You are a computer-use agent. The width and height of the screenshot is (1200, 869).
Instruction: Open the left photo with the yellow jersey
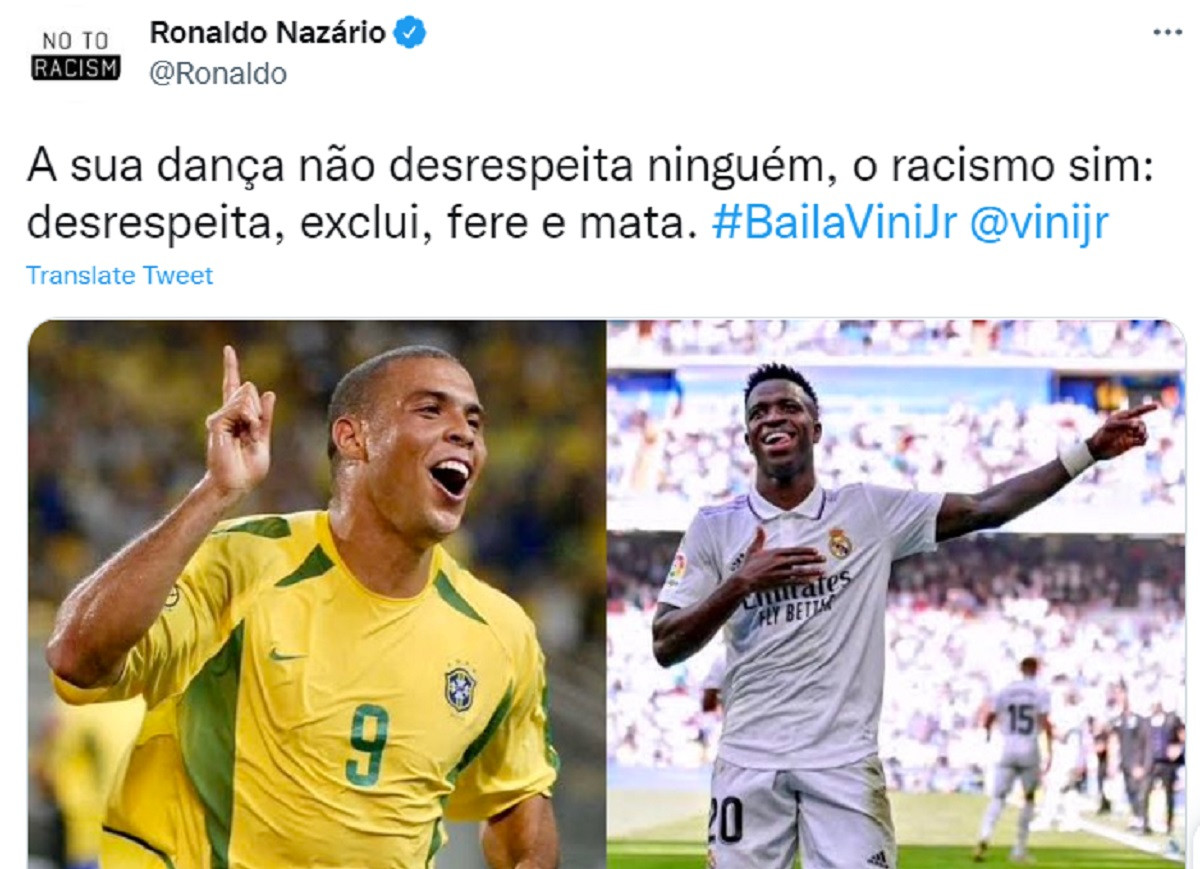(x=316, y=594)
